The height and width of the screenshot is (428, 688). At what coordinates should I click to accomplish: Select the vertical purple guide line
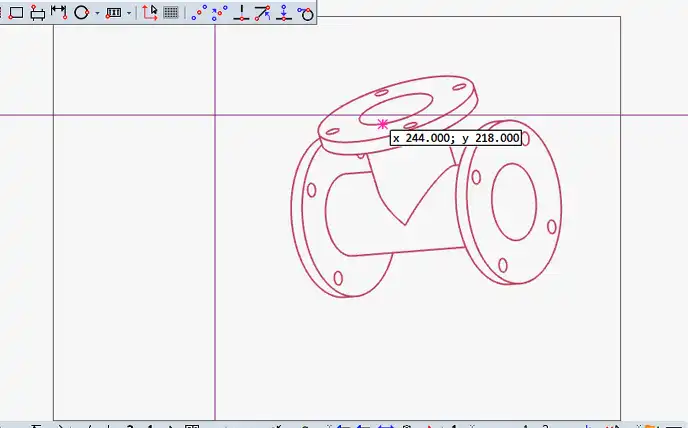[x=215, y=300]
